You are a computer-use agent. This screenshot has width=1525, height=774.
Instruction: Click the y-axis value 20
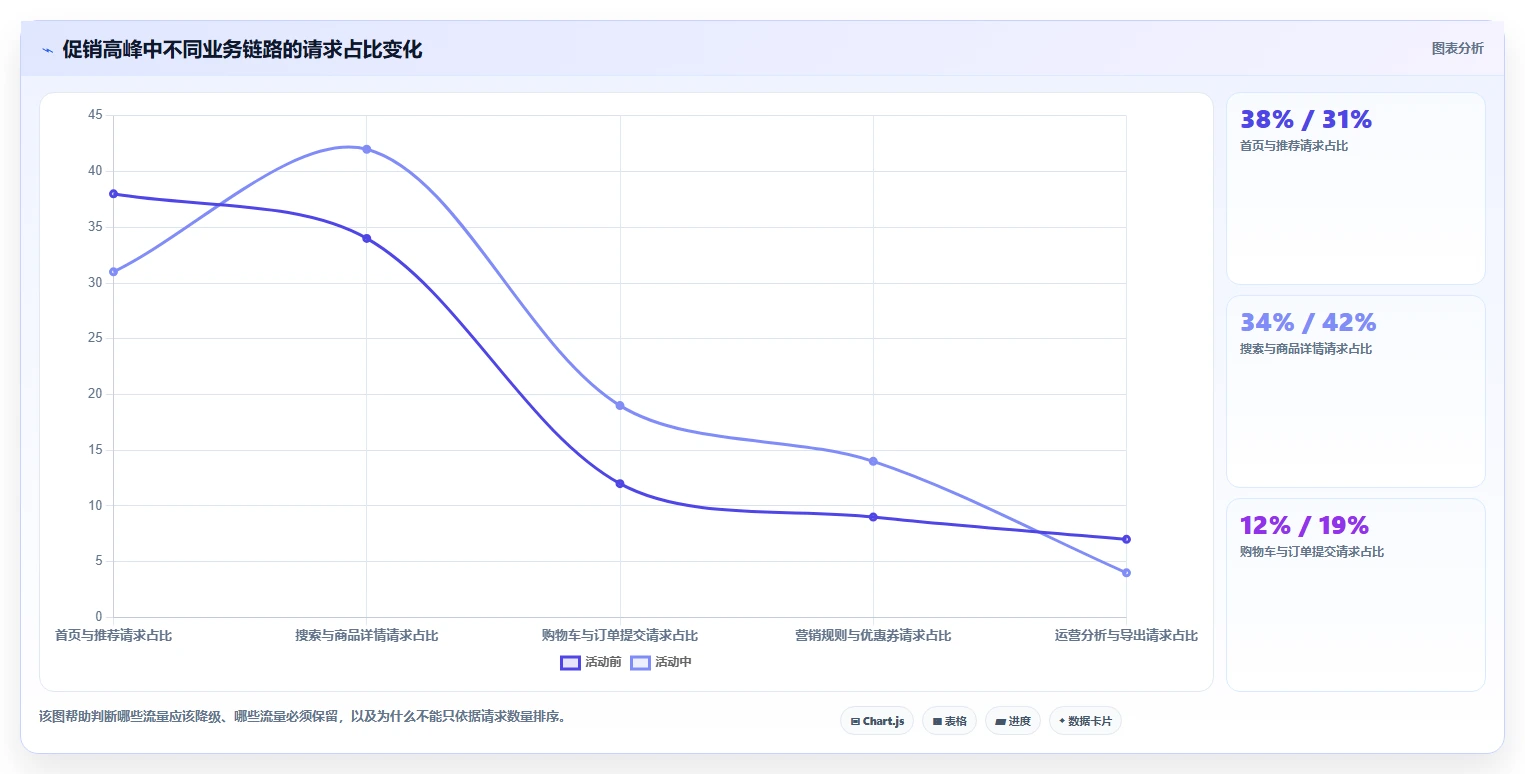pyautogui.click(x=96, y=394)
